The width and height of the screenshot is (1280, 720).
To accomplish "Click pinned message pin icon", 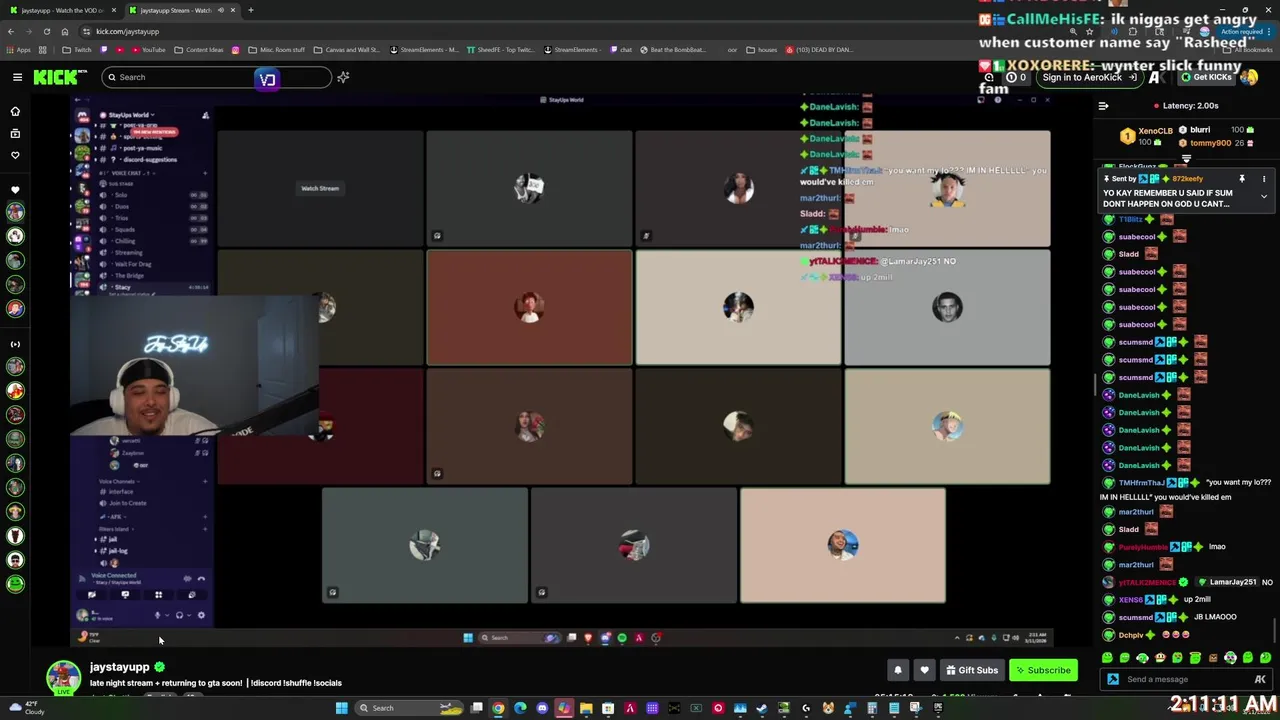I will [1242, 179].
